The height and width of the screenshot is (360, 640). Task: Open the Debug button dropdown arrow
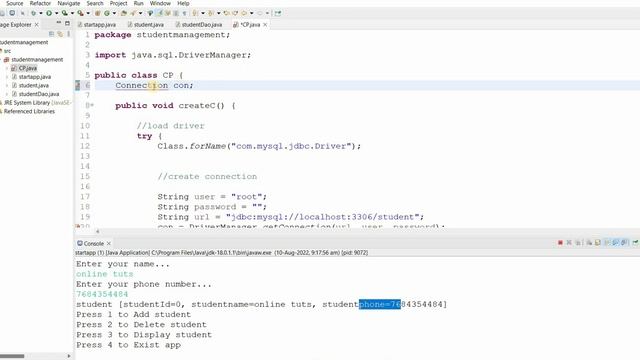tap(41, 13)
